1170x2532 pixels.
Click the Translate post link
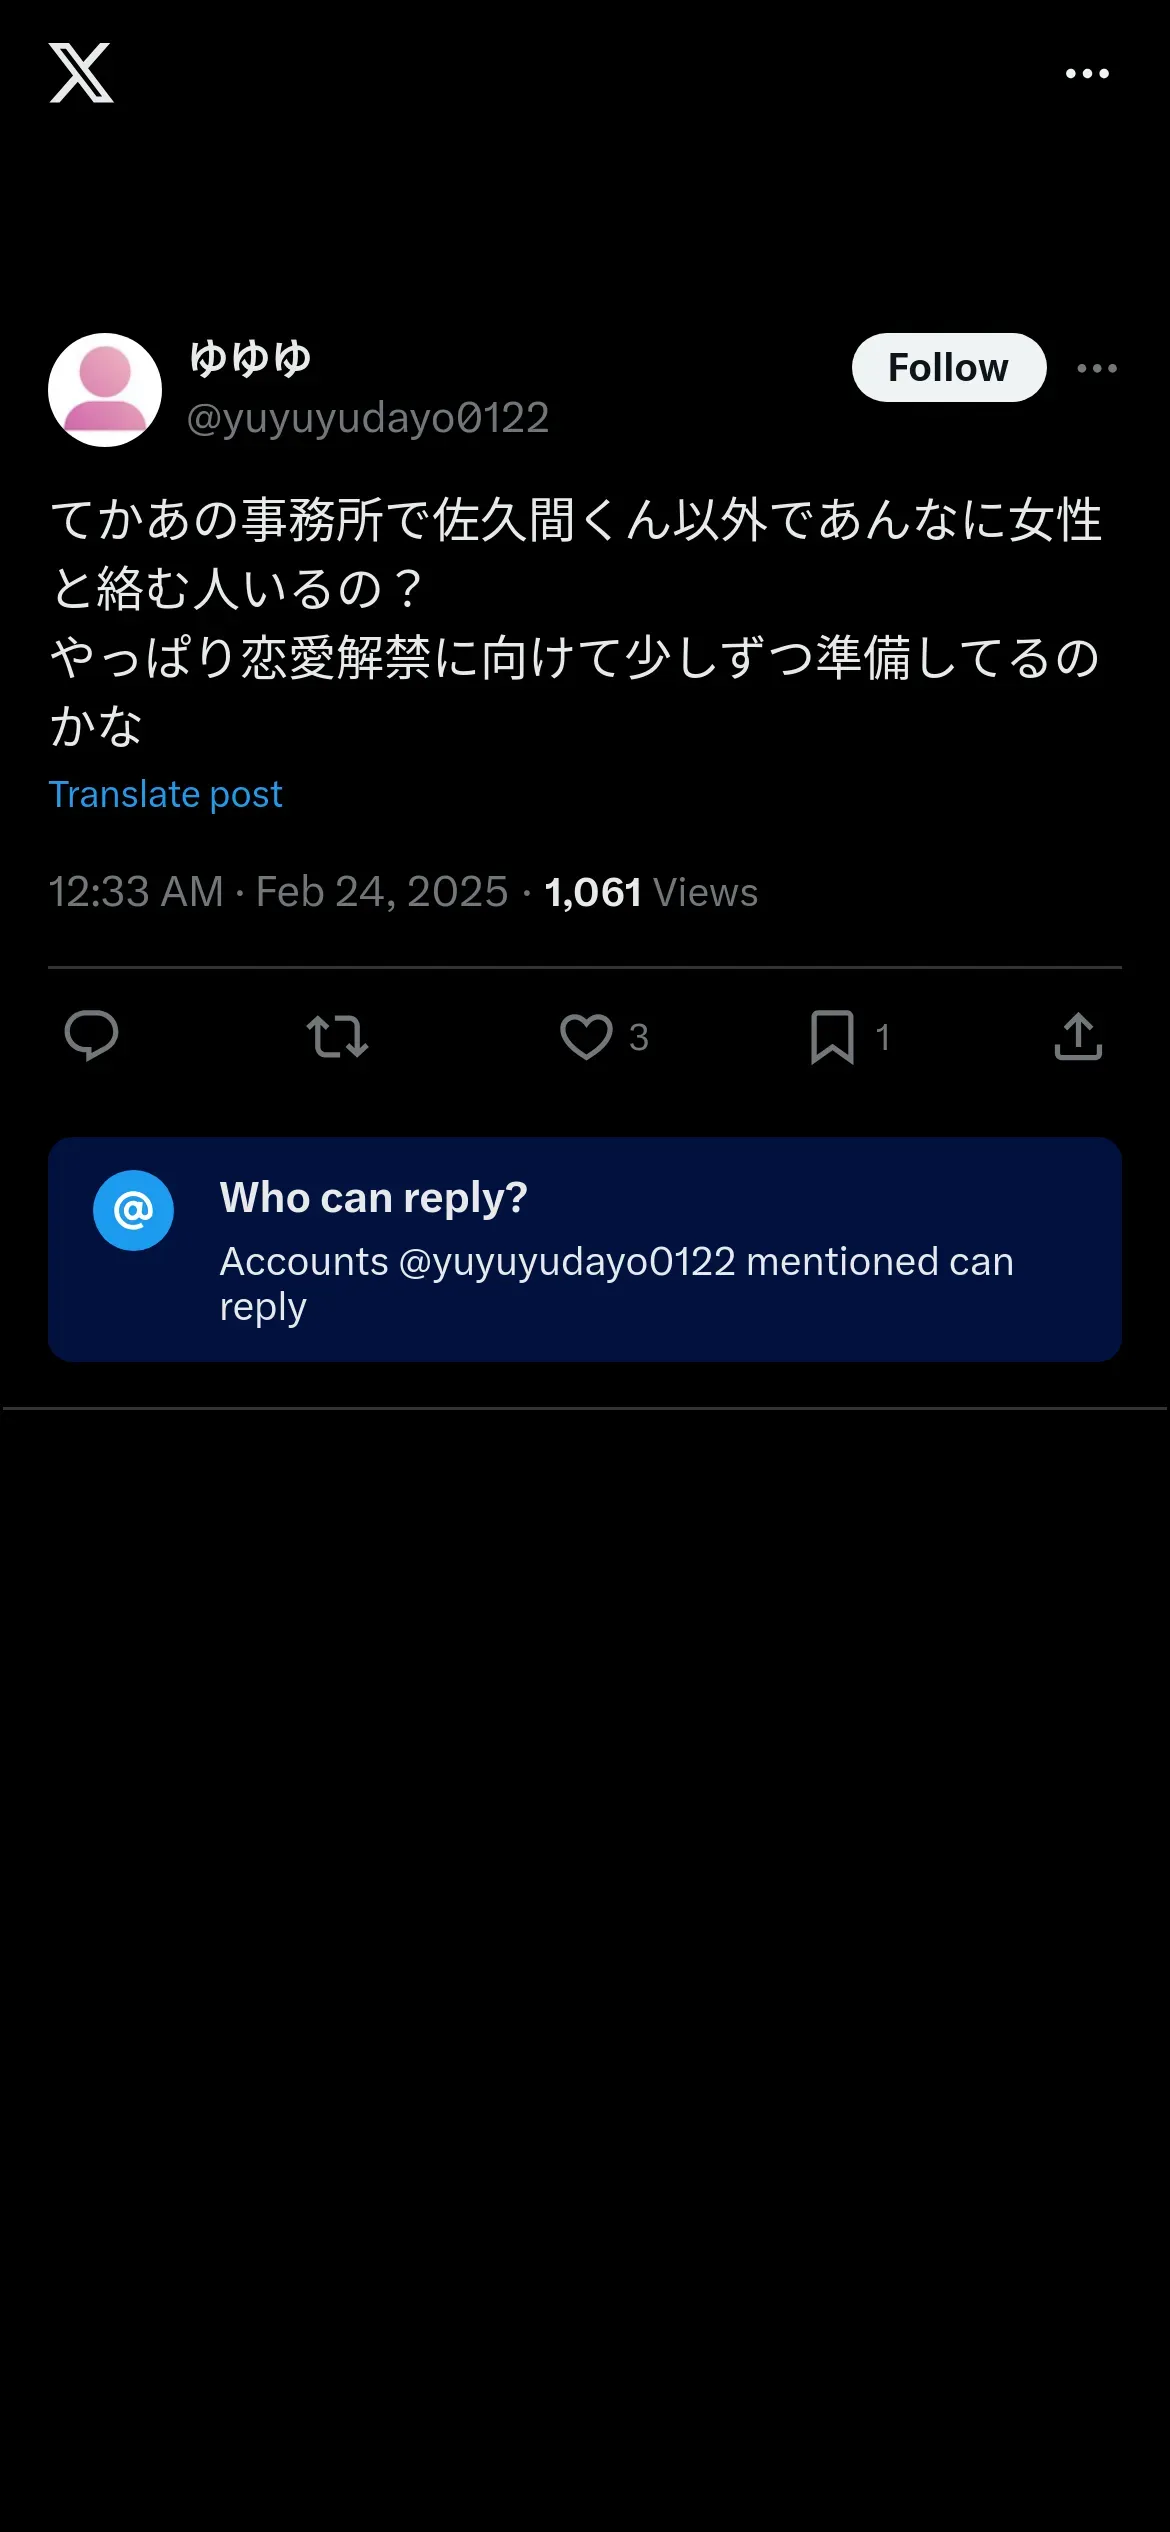(x=166, y=795)
